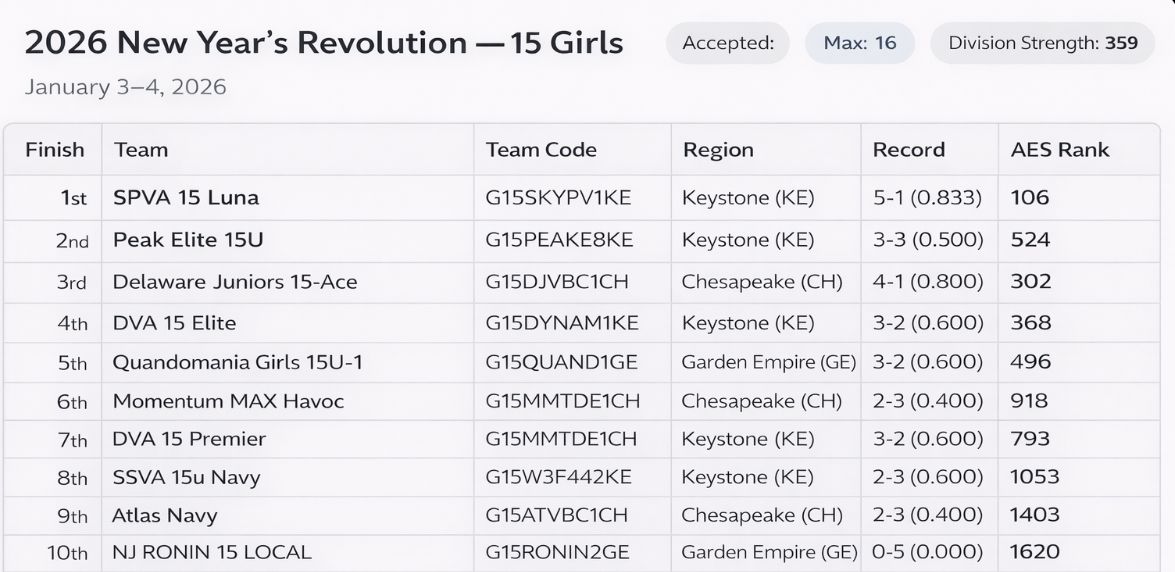Click the Finish column header
Image resolution: width=1175 pixels, height=572 pixels.
[54, 150]
